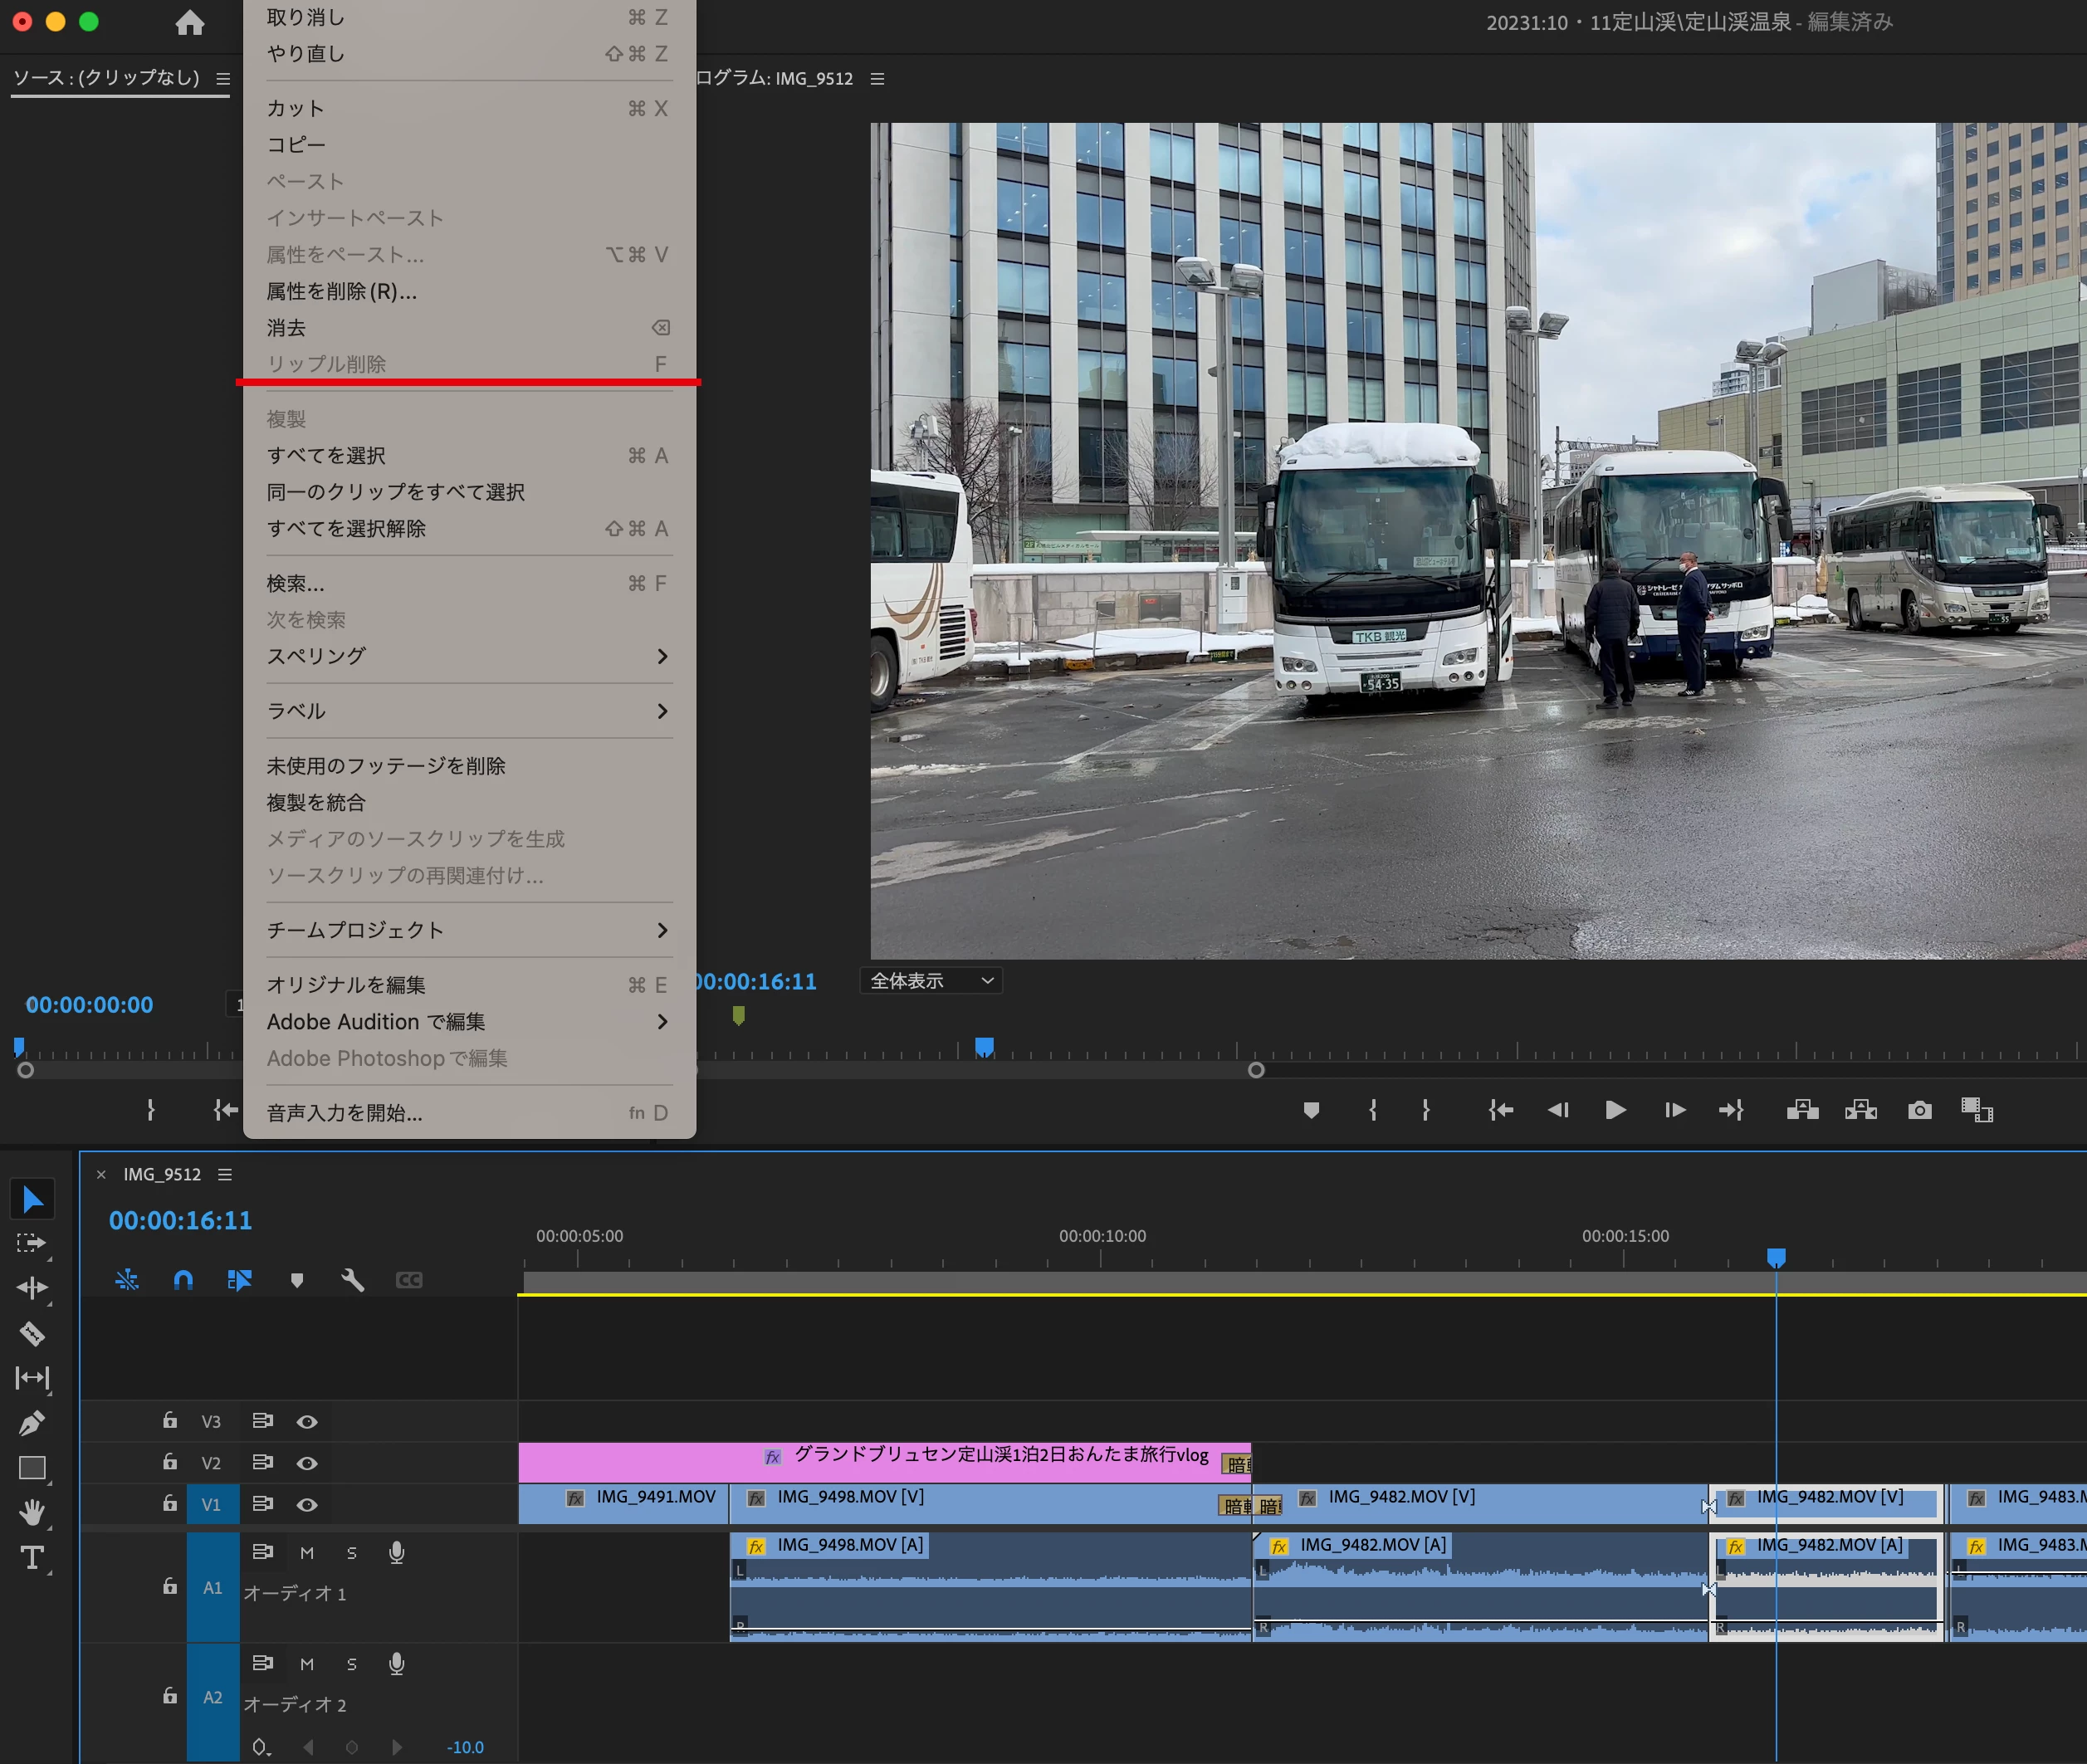Image resolution: width=2087 pixels, height=1764 pixels.
Task: Hide the V2 track output eye
Action: [x=307, y=1463]
